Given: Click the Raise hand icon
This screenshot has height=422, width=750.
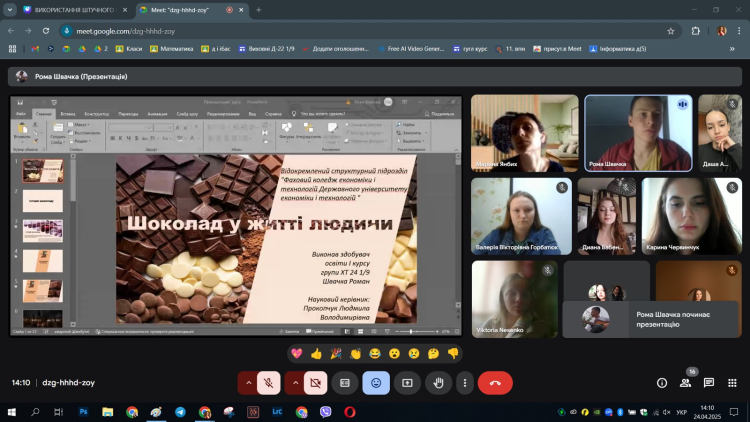Looking at the screenshot, I should tap(437, 382).
